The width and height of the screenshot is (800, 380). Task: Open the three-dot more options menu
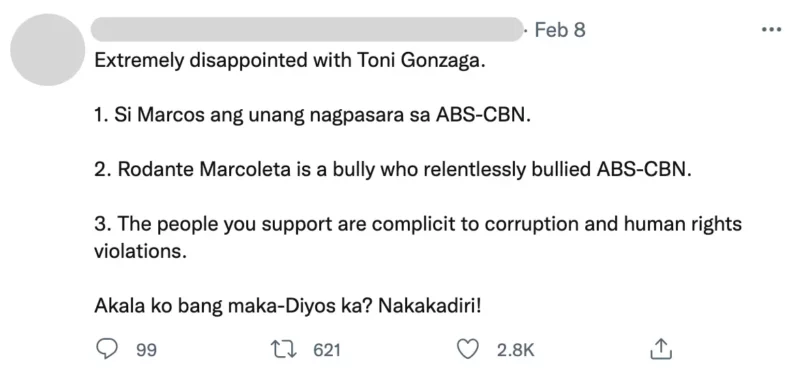[771, 30]
